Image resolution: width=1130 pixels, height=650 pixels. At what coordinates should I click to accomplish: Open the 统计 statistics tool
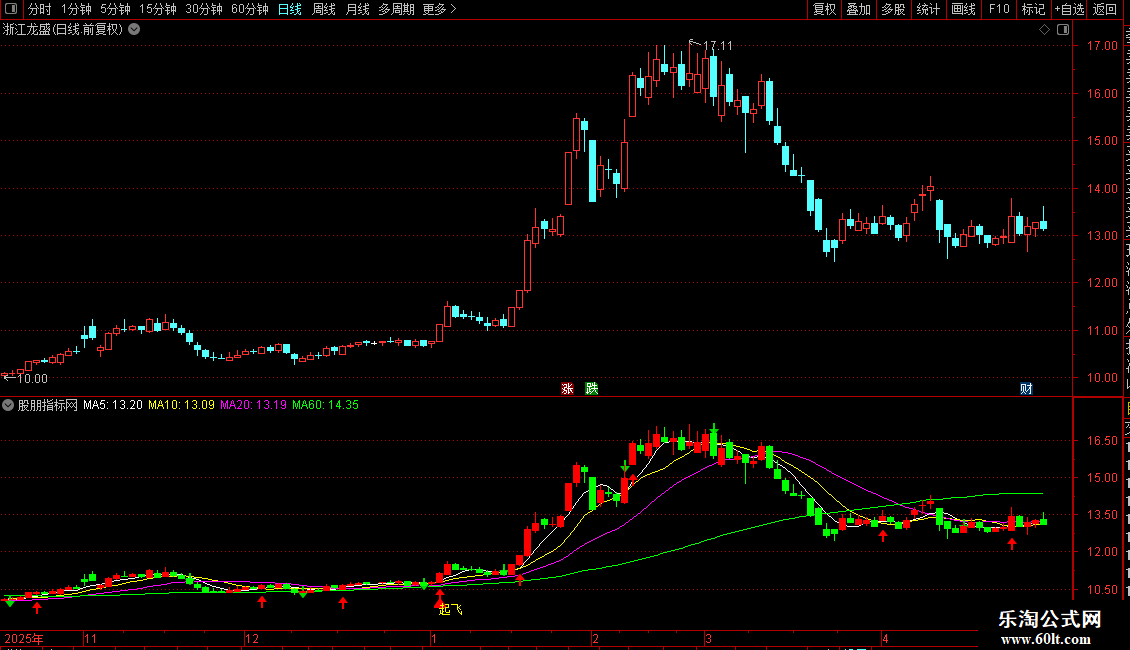[x=927, y=9]
